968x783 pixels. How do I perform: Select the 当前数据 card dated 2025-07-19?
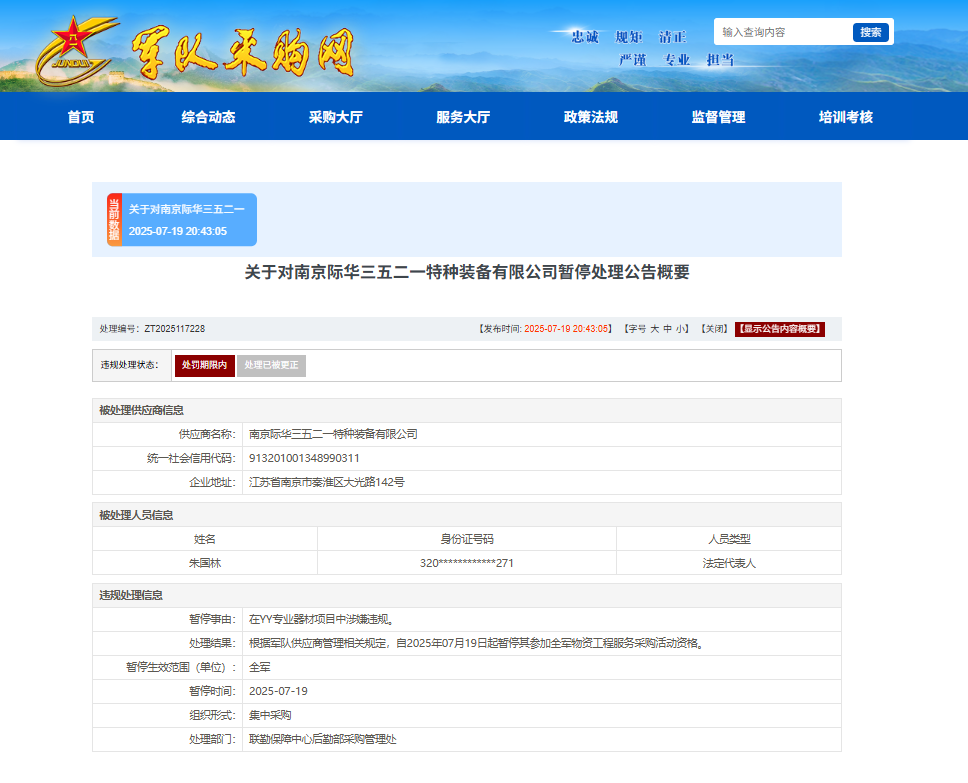point(182,220)
